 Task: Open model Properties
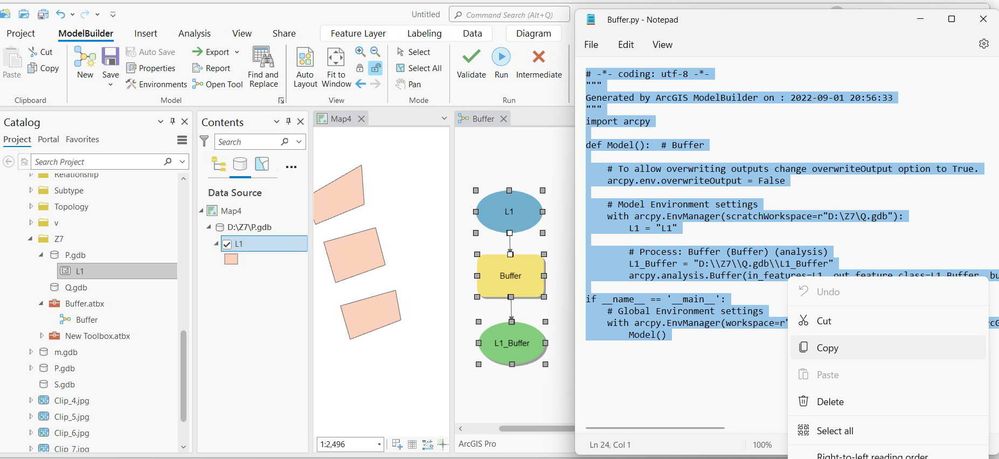tap(150, 68)
